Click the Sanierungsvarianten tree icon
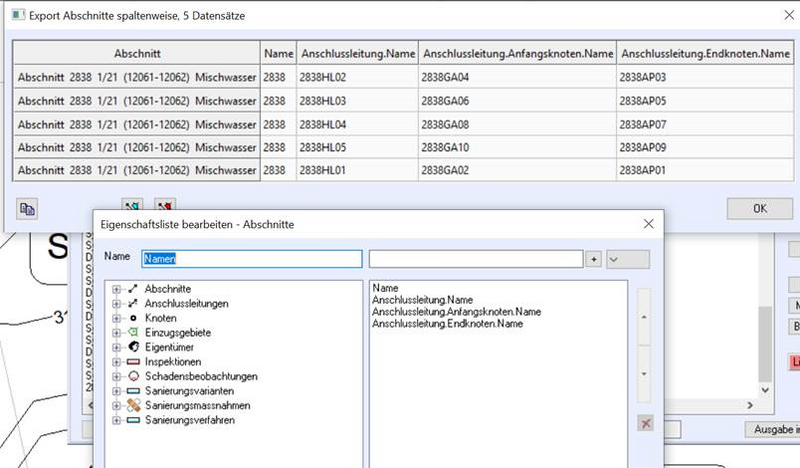This screenshot has width=800, height=468. click(133, 391)
